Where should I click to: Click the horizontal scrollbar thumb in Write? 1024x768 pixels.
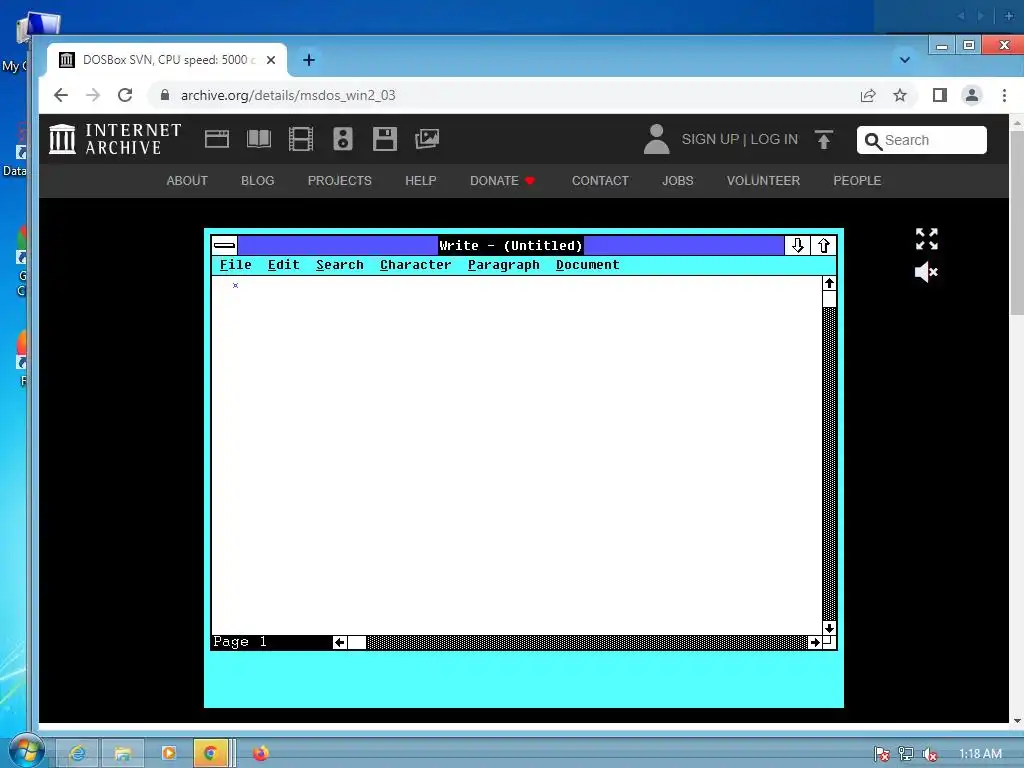click(x=357, y=643)
